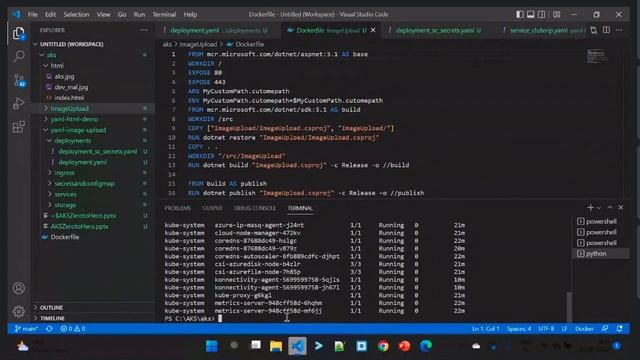Click ImageUpload in the breadcrumb
The image size is (640, 360).
tap(198, 44)
